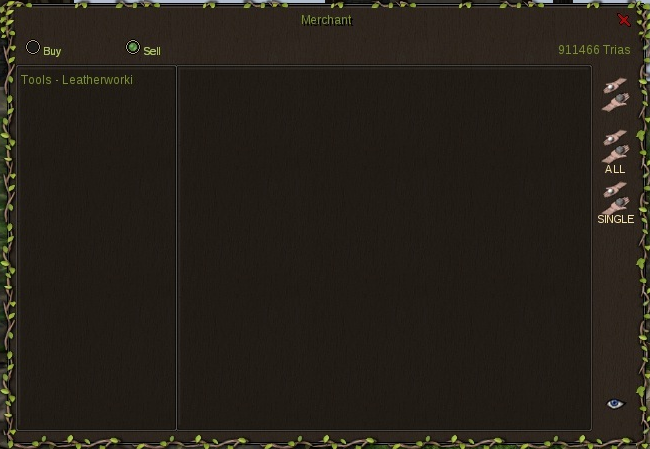Image resolution: width=650 pixels, height=449 pixels.
Task: Close the Merchant window with red X
Action: coord(624,20)
